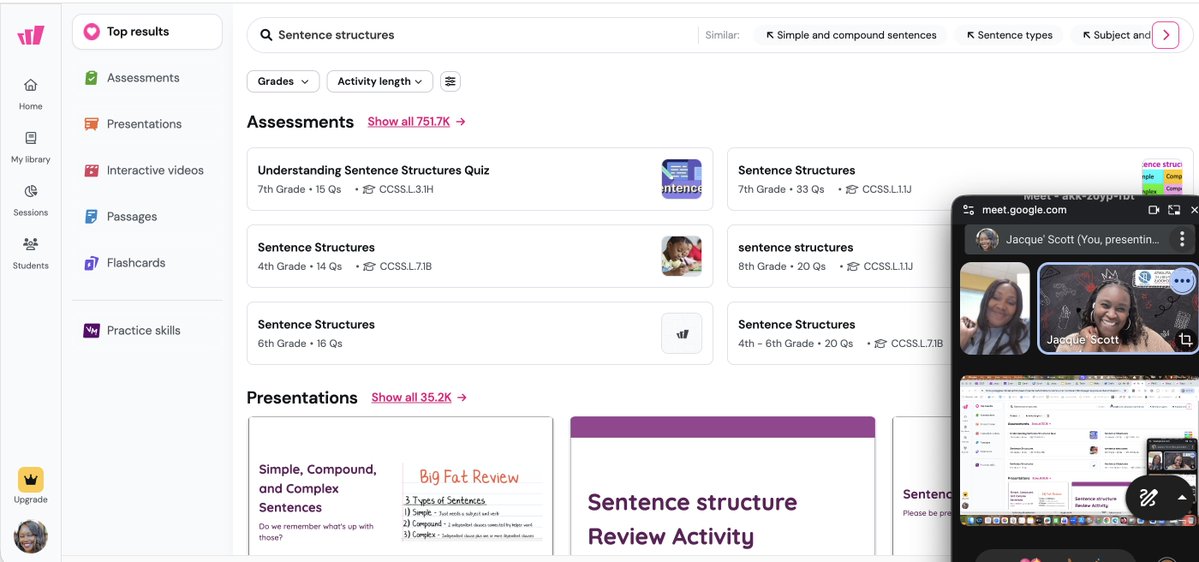The height and width of the screenshot is (562, 1199).
Task: Open the three-dot menu beside Jacque' Scott presenting
Action: click(x=1183, y=239)
